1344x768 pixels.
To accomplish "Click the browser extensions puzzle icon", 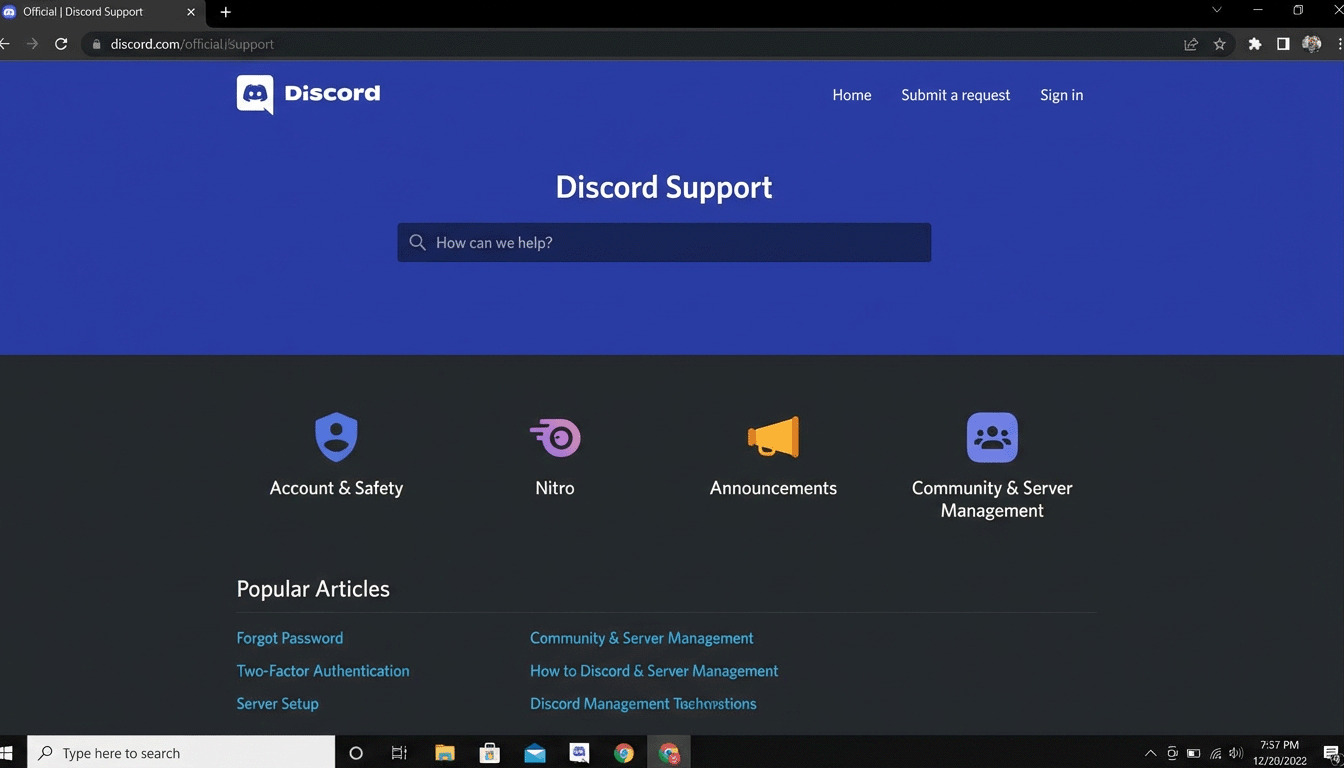I will (1254, 44).
